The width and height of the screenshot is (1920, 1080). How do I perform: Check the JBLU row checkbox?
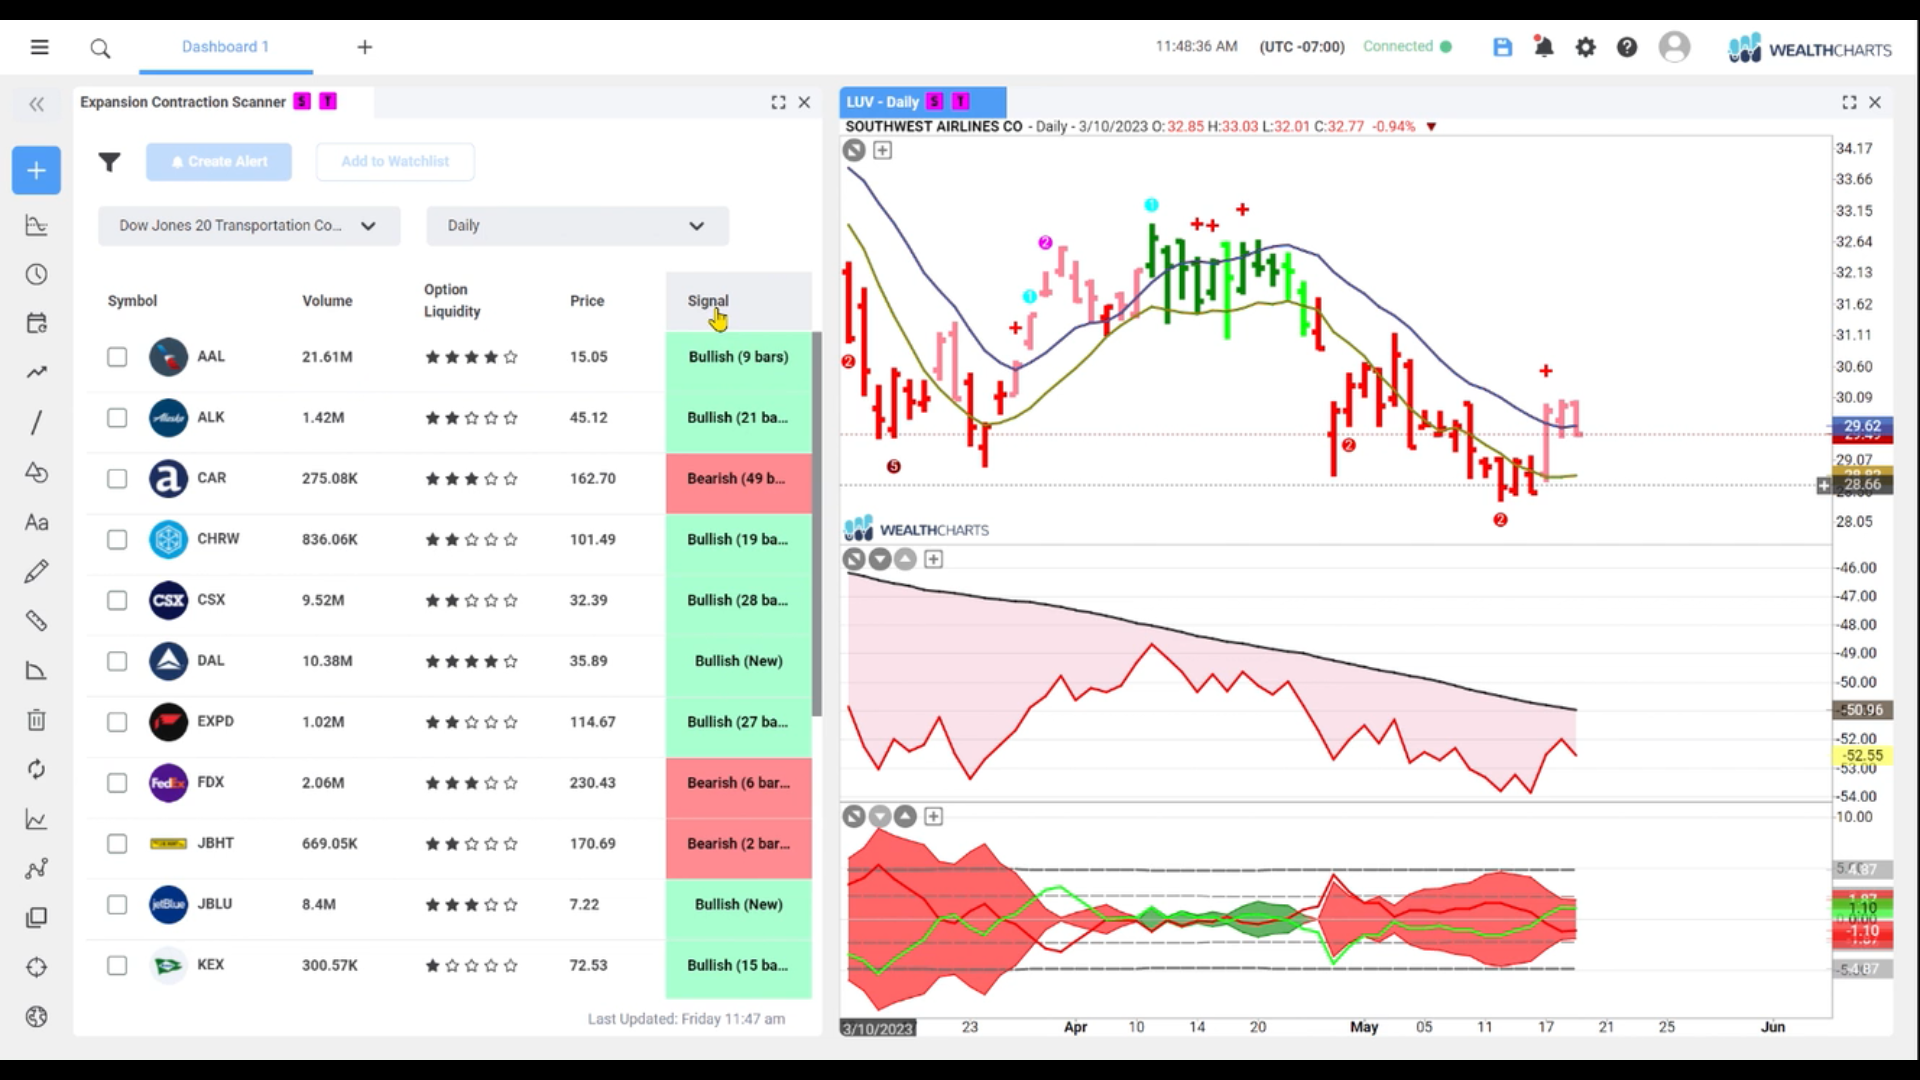pos(117,905)
